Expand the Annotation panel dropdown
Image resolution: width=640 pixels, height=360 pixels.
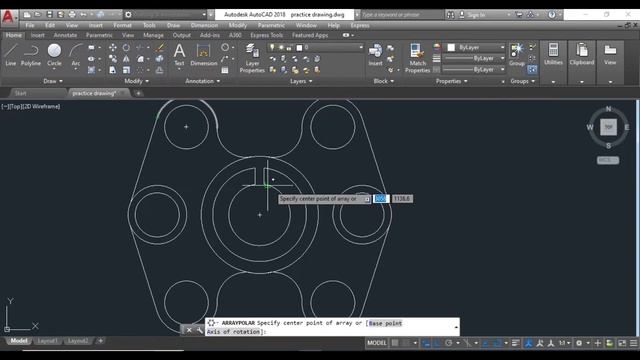(x=203, y=81)
